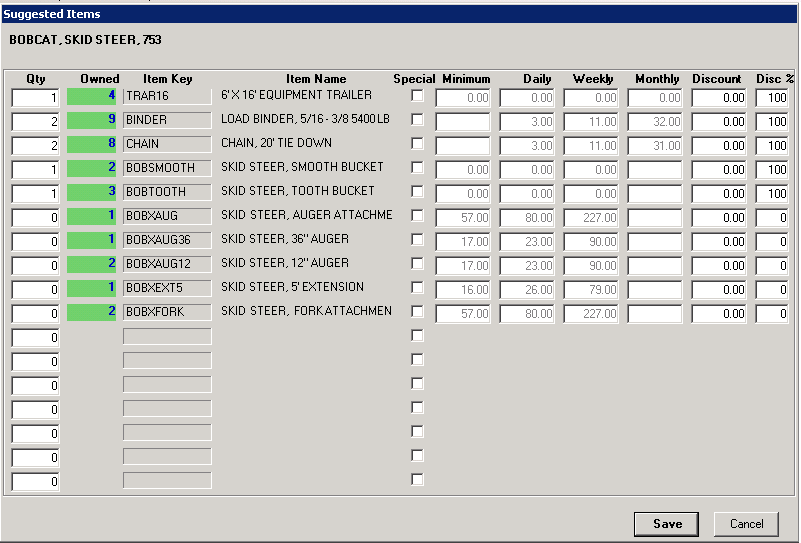The image size is (801, 543).
Task: Click Discount field for BOBXAUG row
Action: coord(719,218)
